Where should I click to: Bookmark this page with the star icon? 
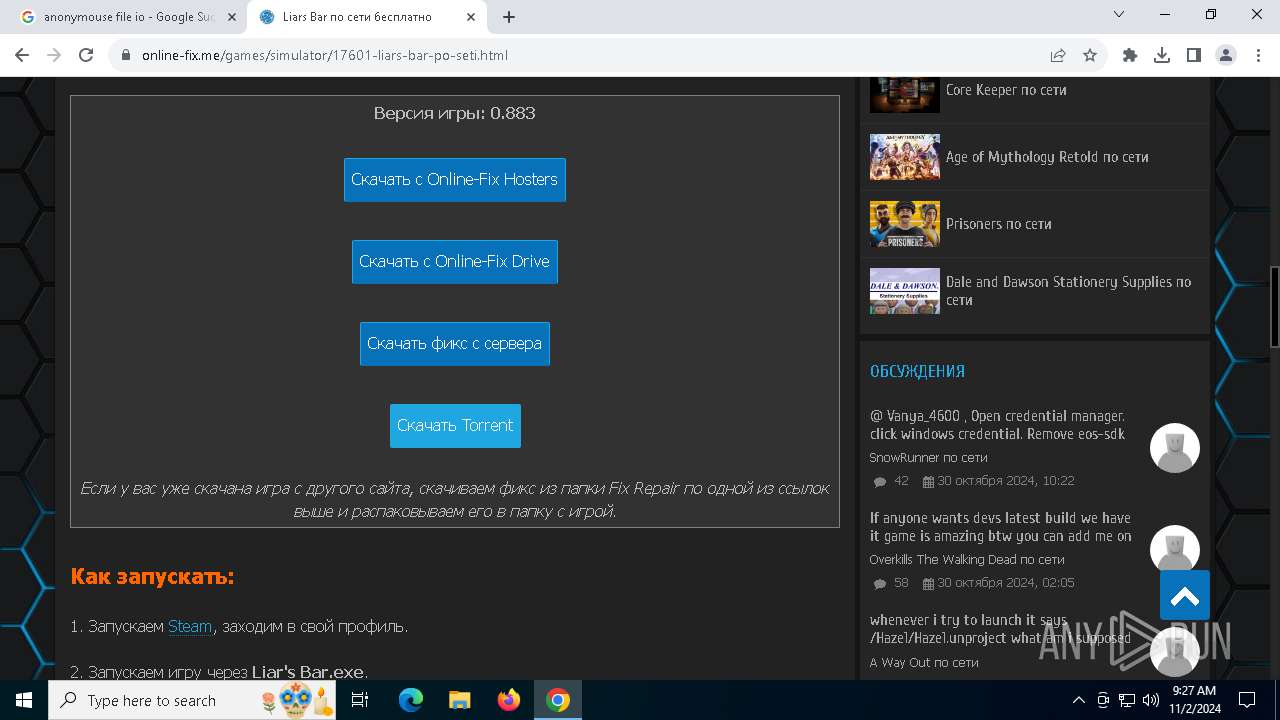(x=1090, y=55)
